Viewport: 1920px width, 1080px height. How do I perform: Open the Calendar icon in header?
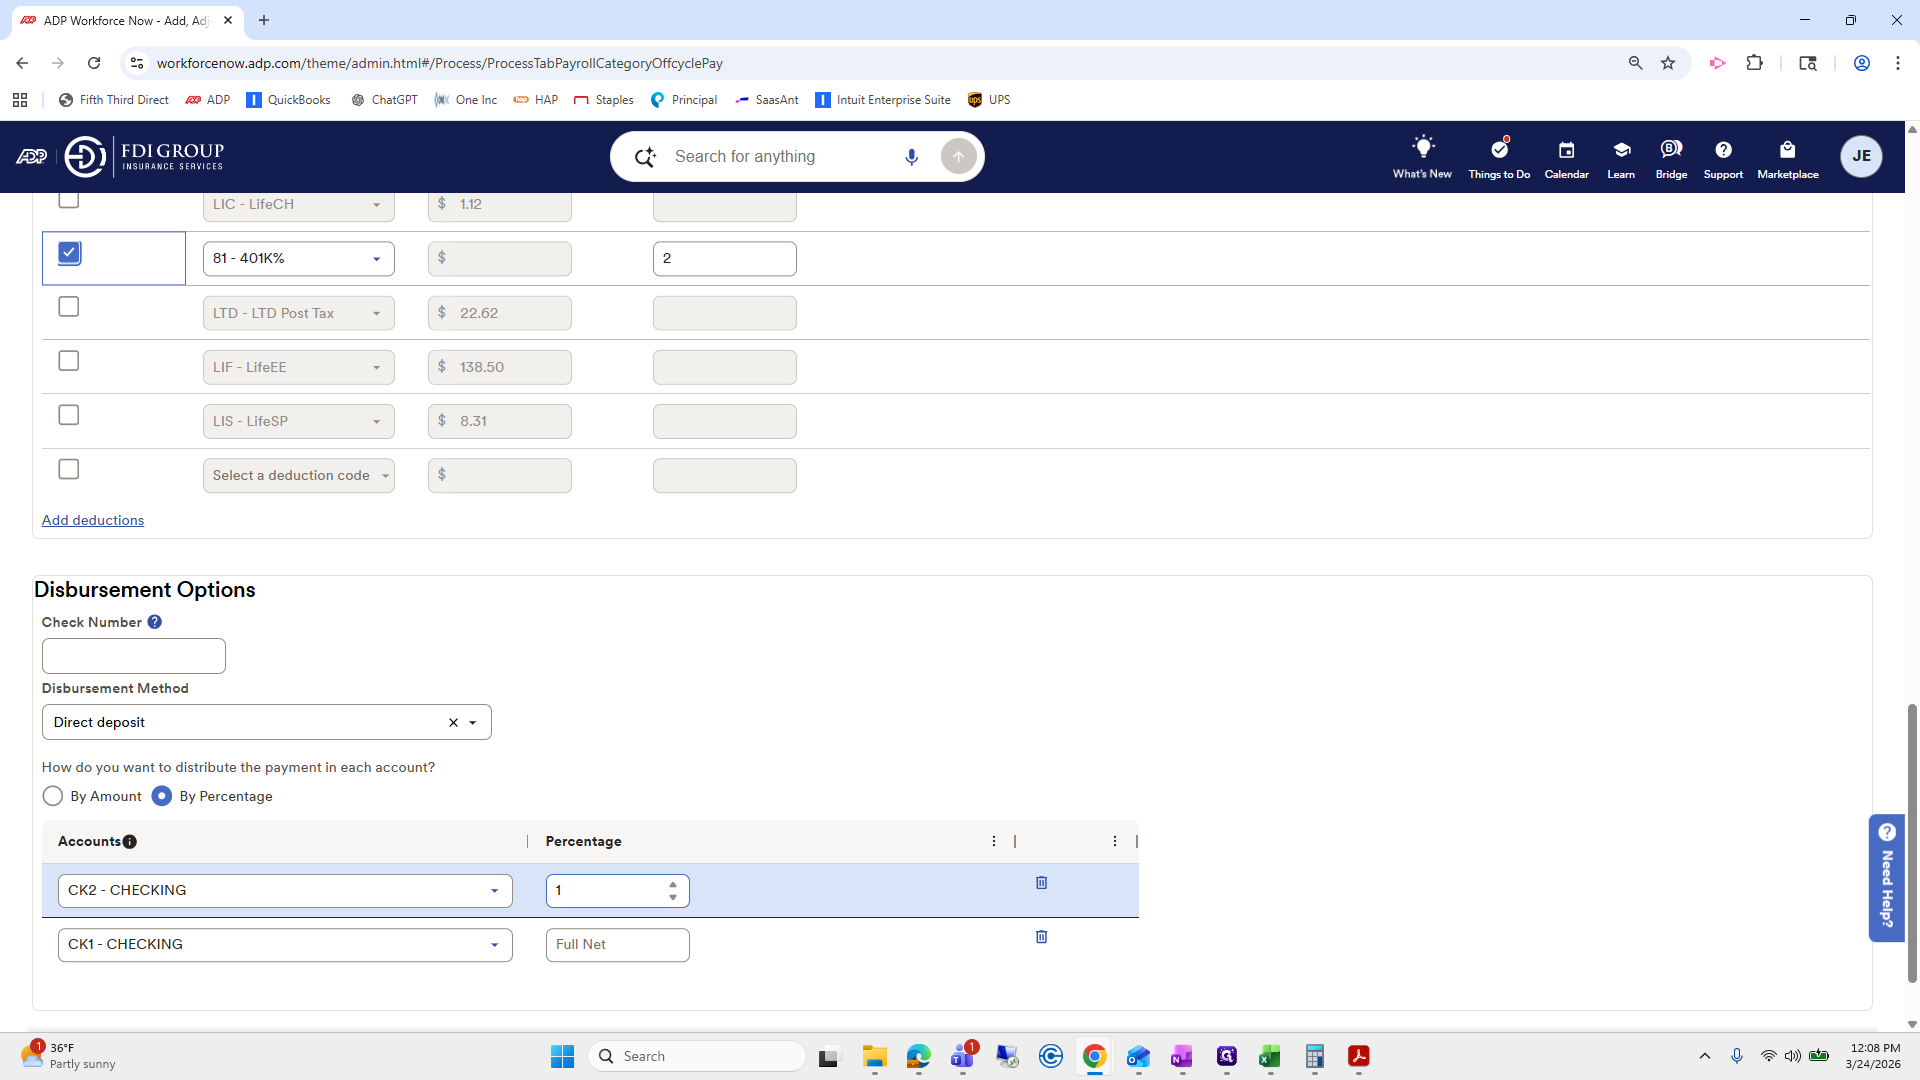(1566, 150)
